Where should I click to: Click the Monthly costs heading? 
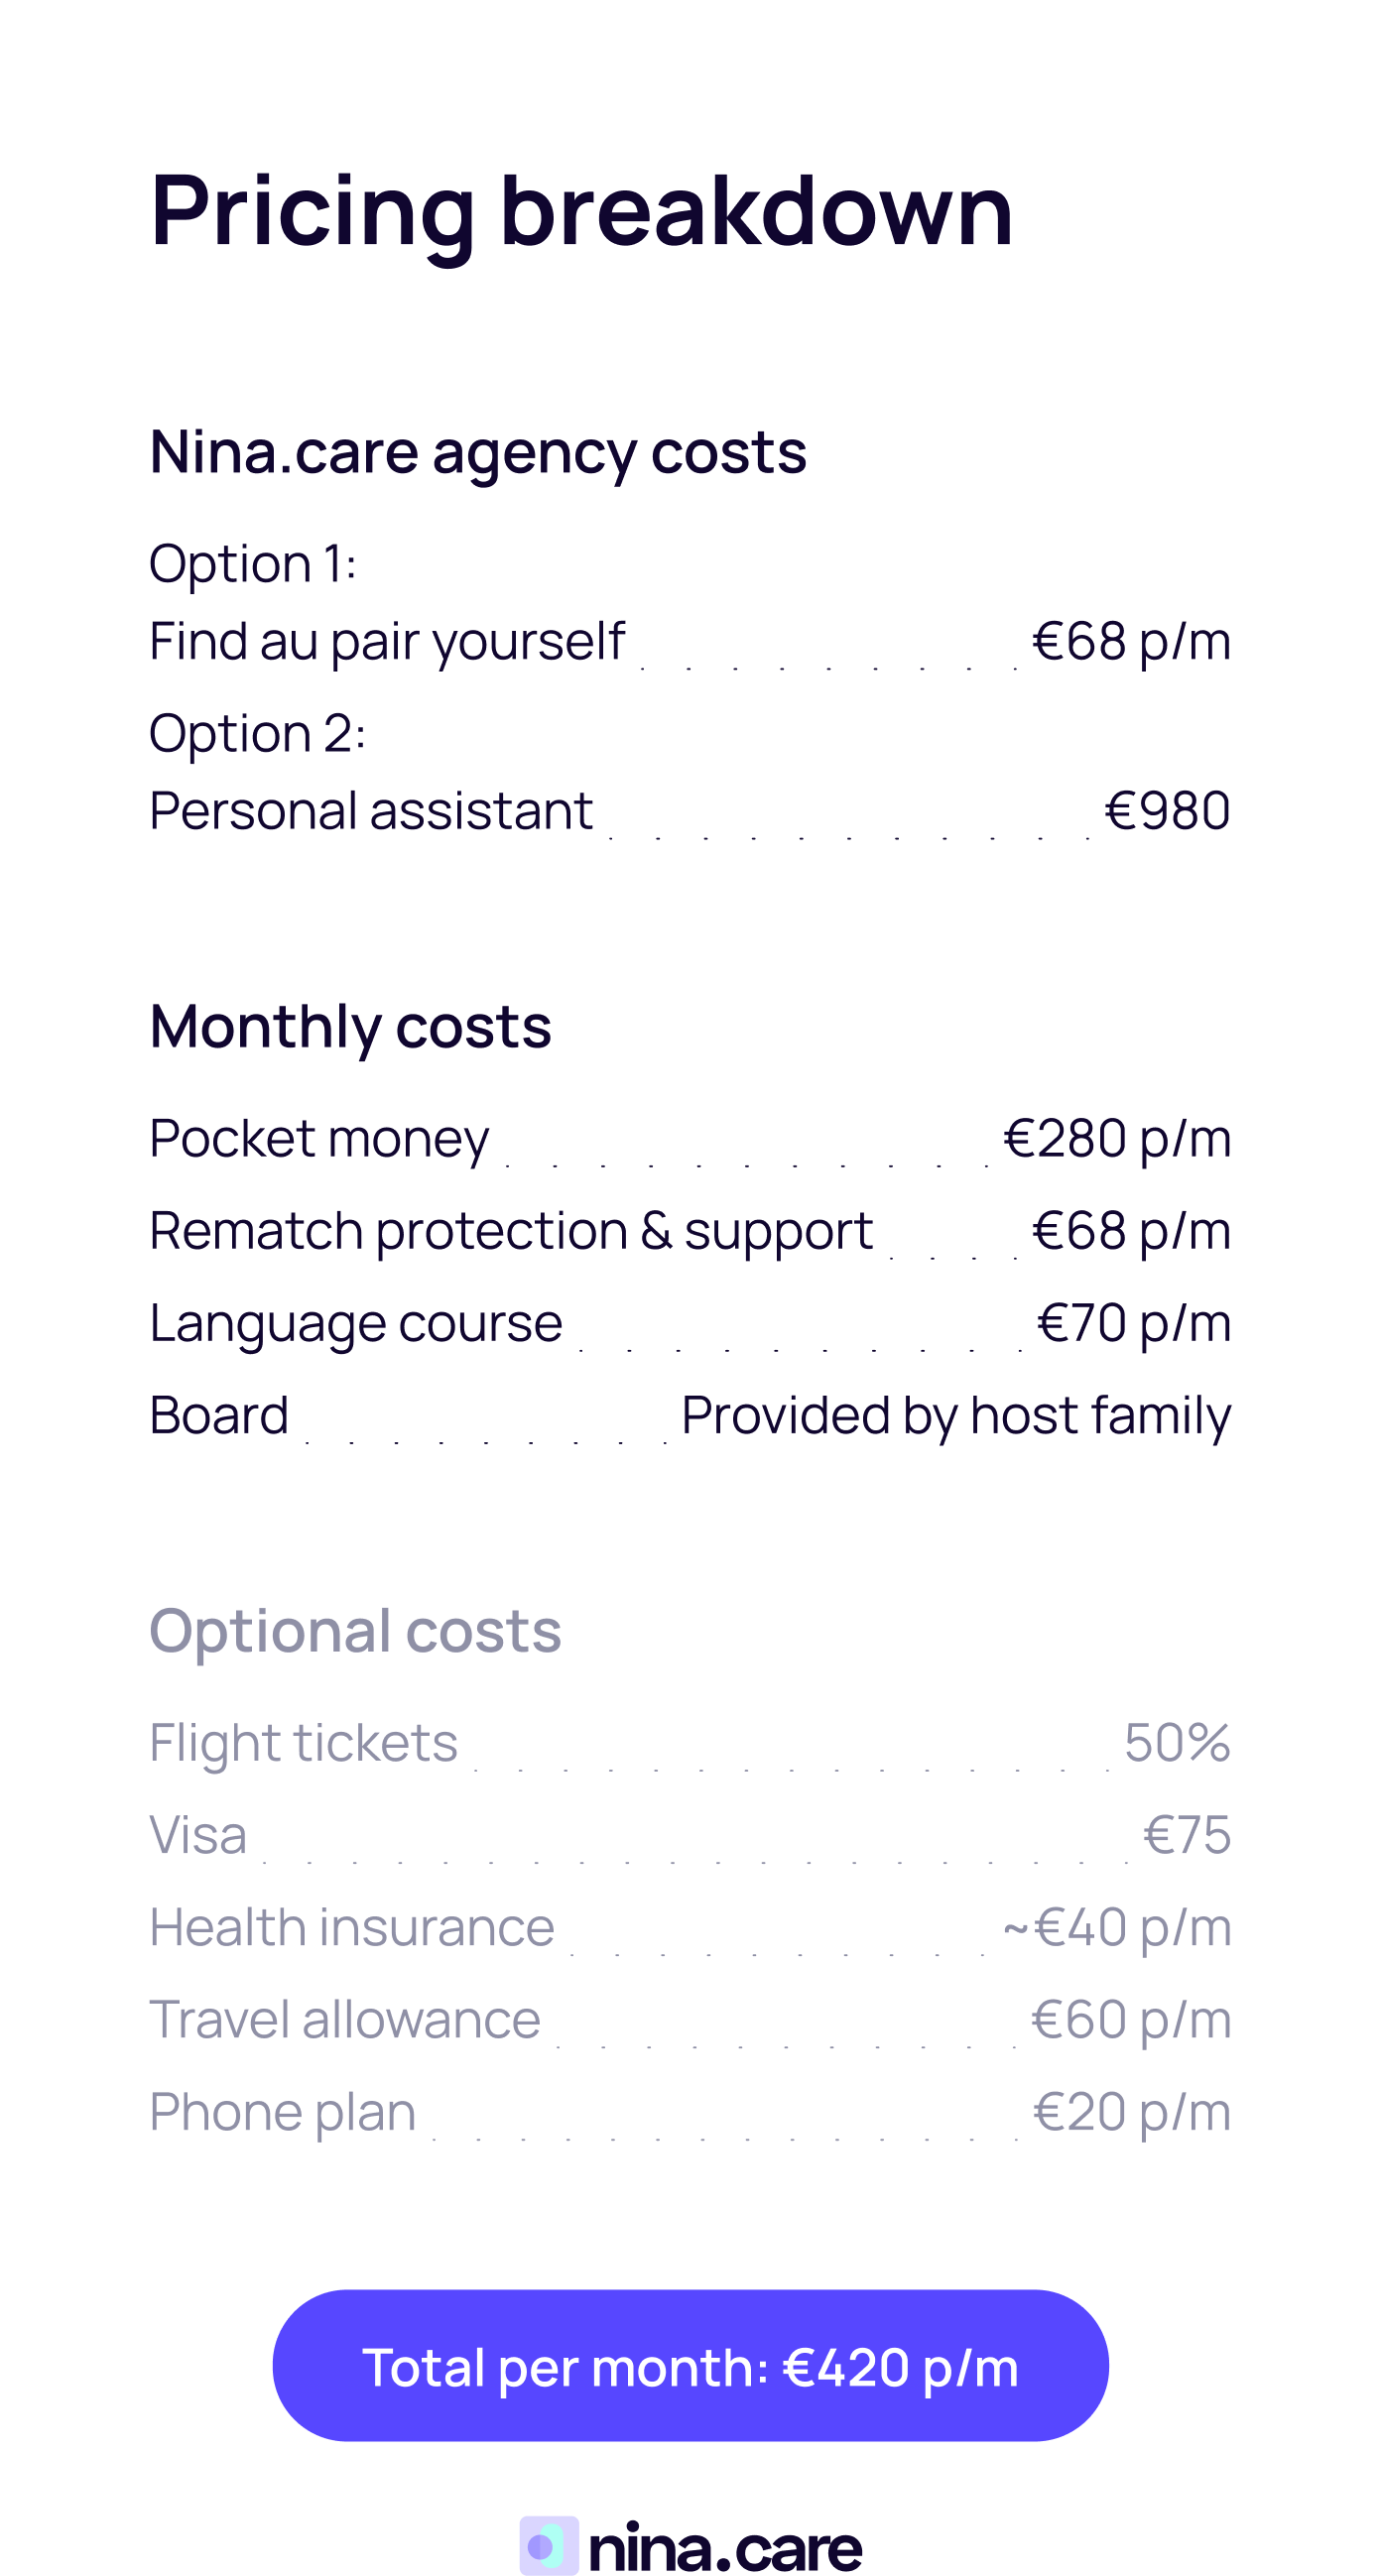click(350, 1027)
